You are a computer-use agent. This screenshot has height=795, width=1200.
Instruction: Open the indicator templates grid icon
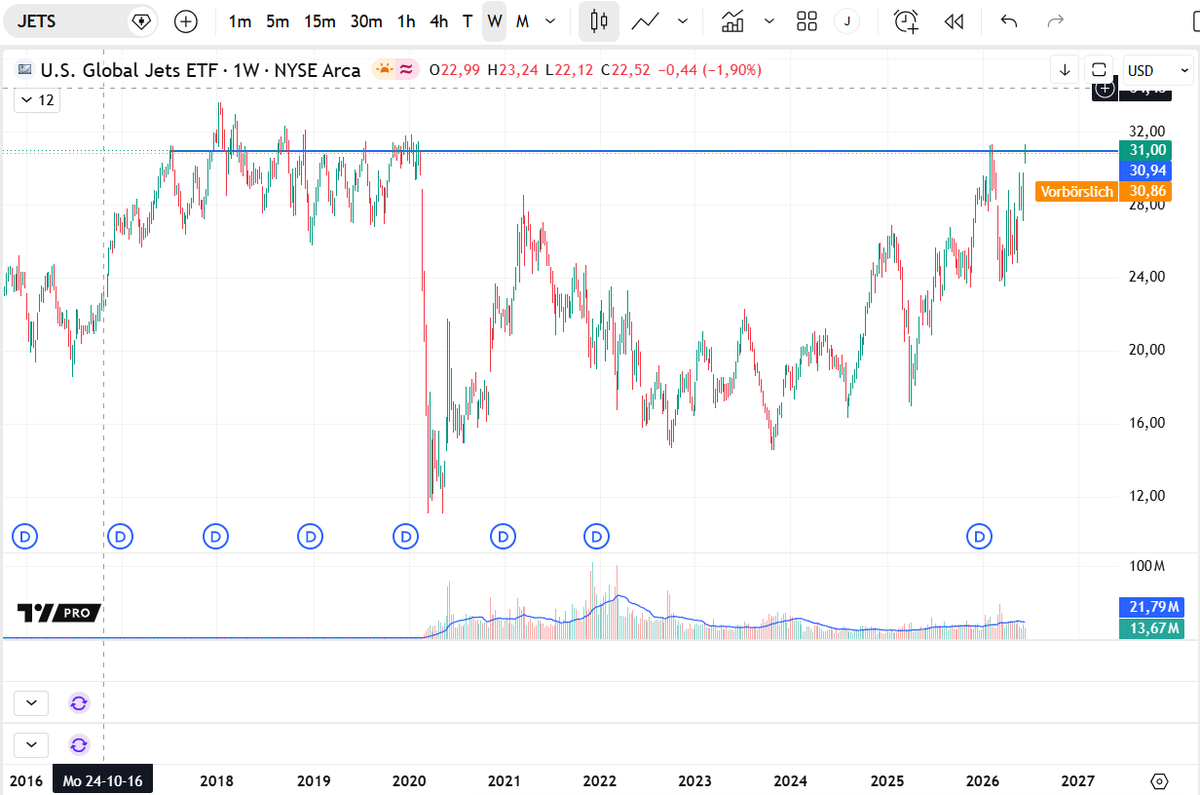807,21
